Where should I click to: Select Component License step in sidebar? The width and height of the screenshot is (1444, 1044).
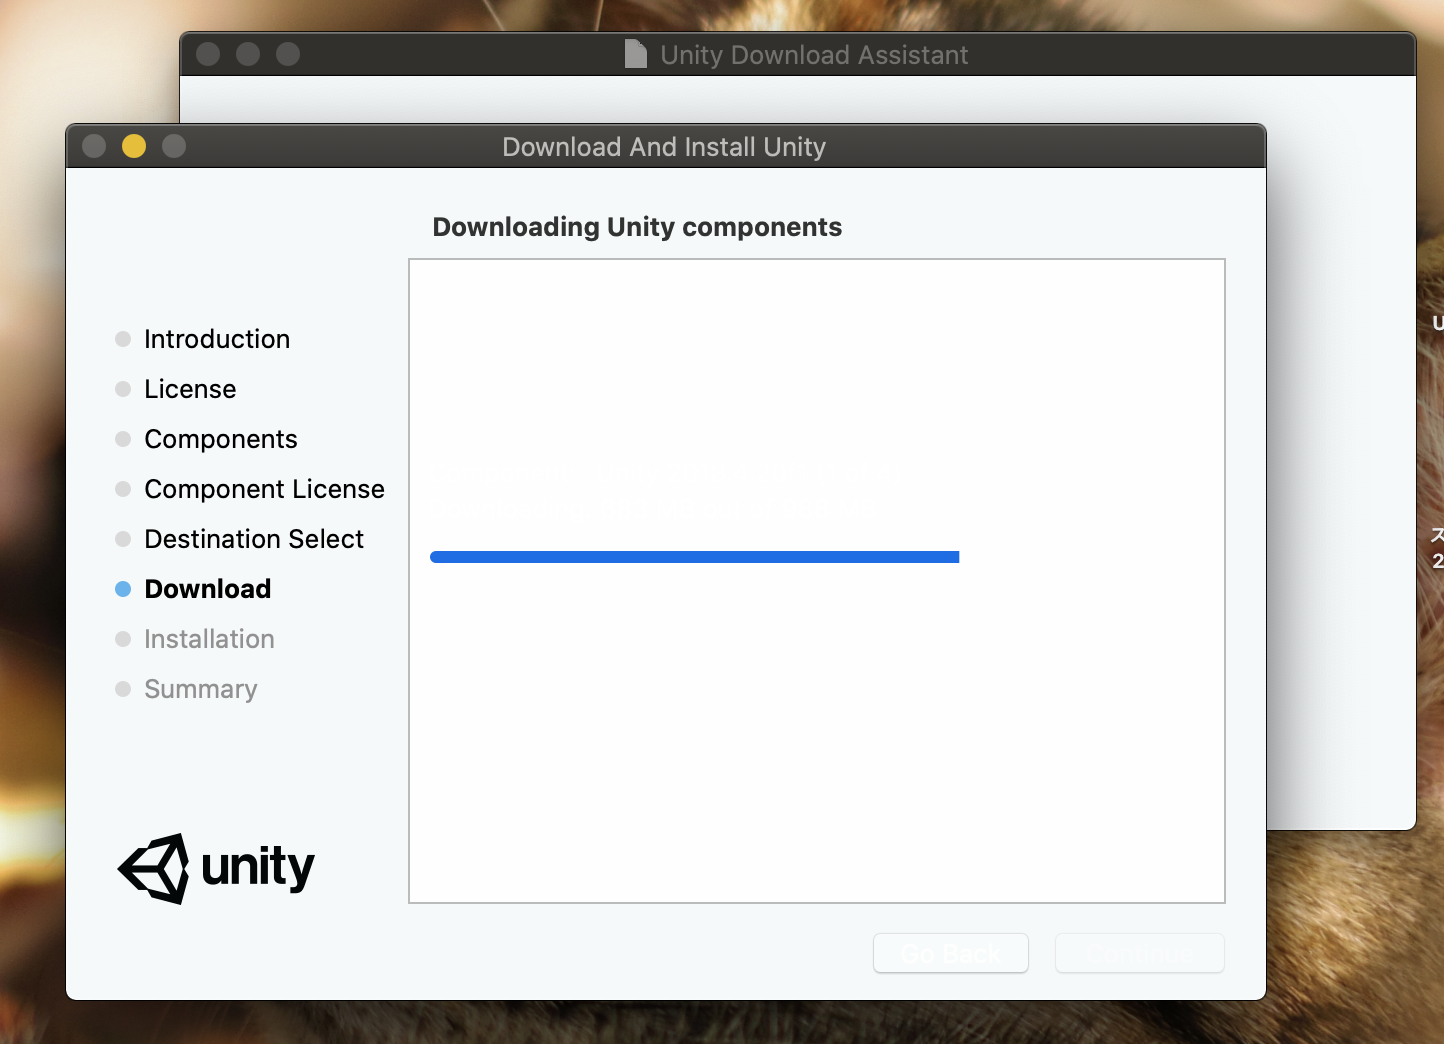pos(264,489)
